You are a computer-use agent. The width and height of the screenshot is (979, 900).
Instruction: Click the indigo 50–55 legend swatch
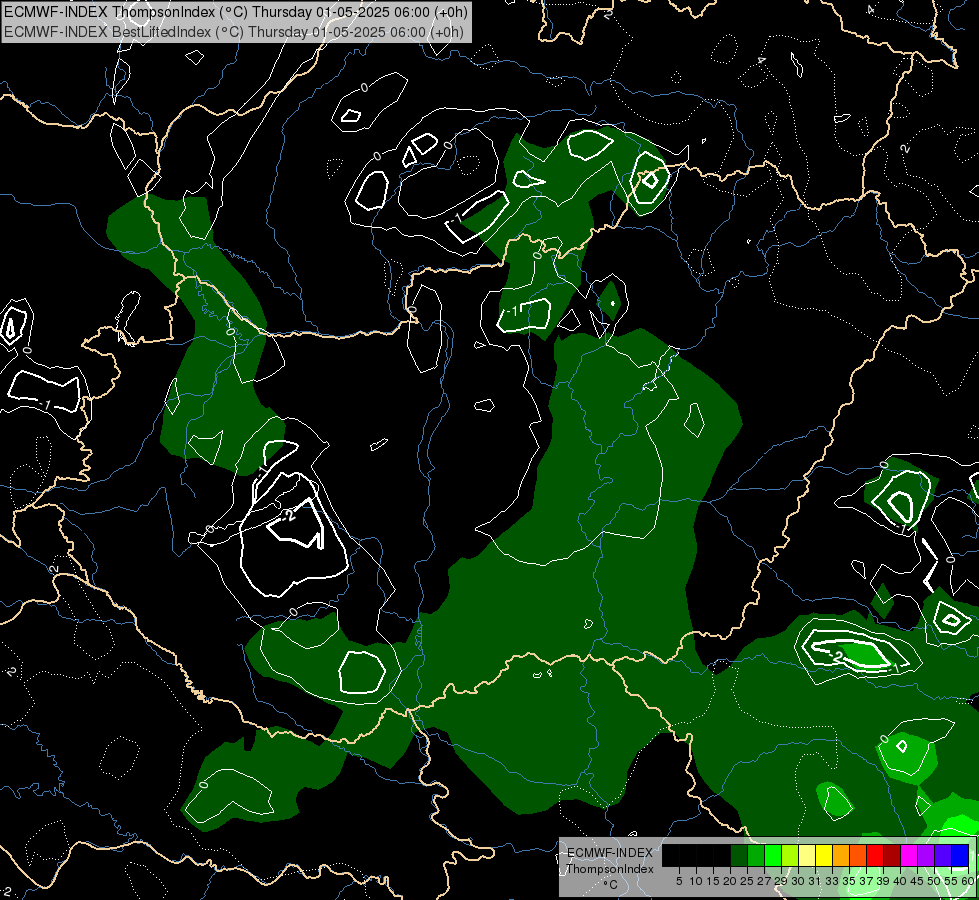point(943,855)
